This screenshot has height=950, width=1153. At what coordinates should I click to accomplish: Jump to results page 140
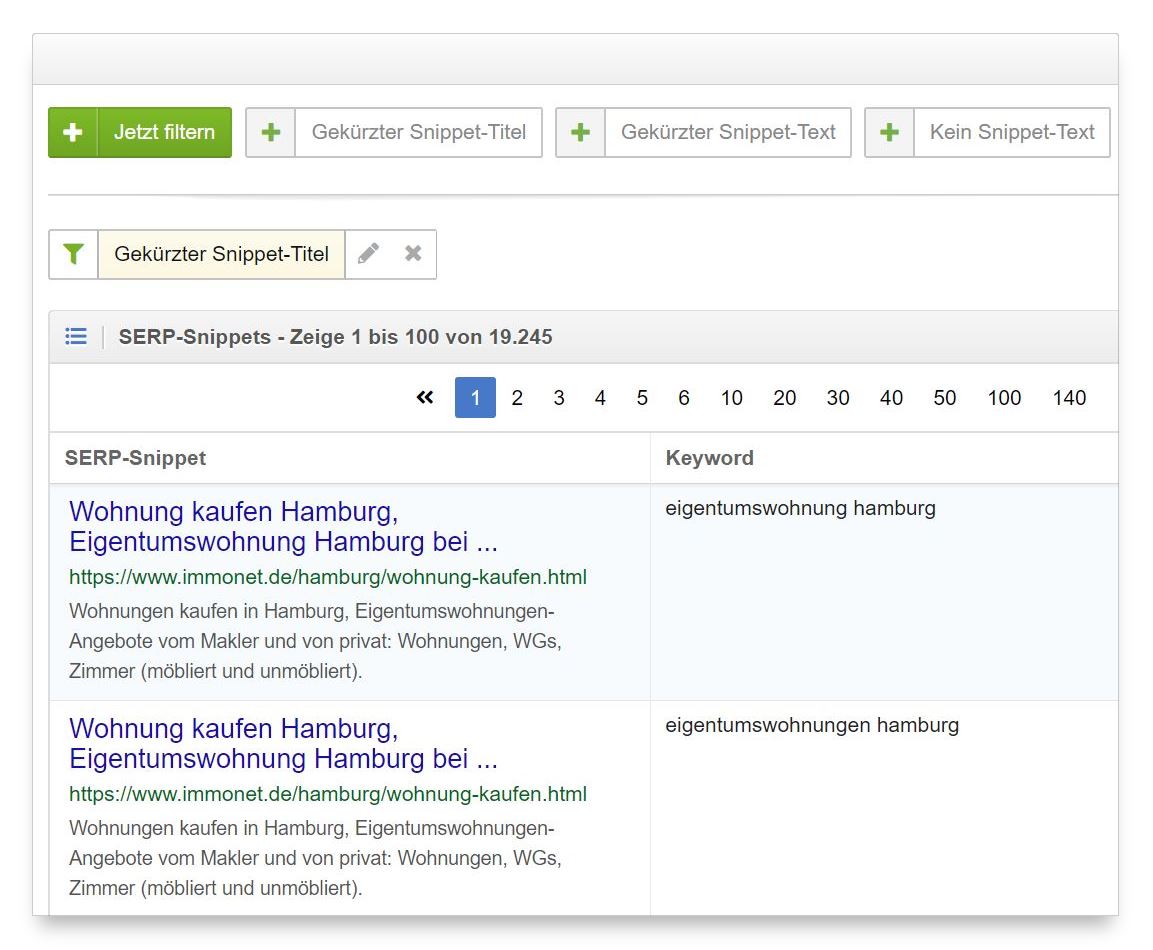(1069, 398)
